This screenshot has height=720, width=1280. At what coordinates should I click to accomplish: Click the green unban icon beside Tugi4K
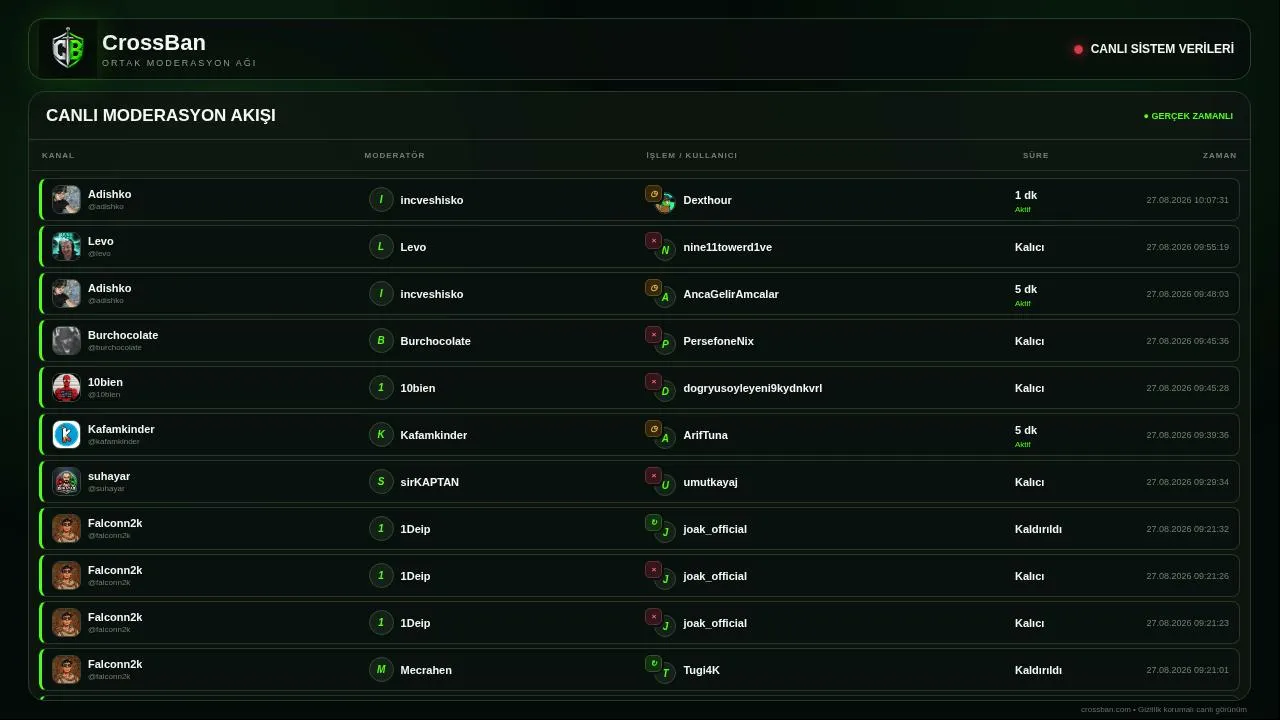(x=653, y=664)
